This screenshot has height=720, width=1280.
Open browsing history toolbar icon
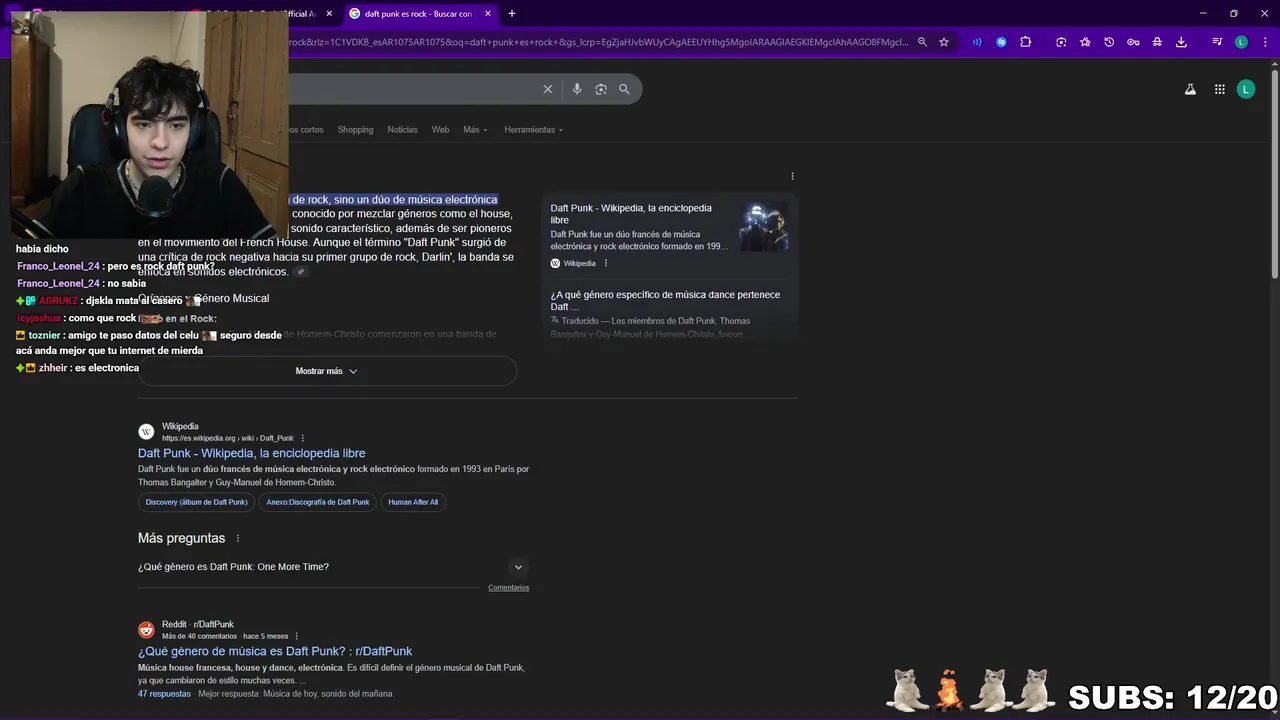(1109, 42)
